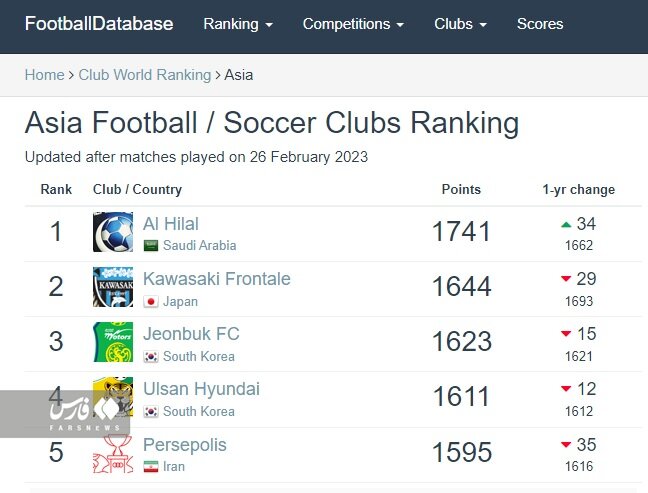Open the Al Hilal club page
648x493 pixels.
click(x=171, y=224)
